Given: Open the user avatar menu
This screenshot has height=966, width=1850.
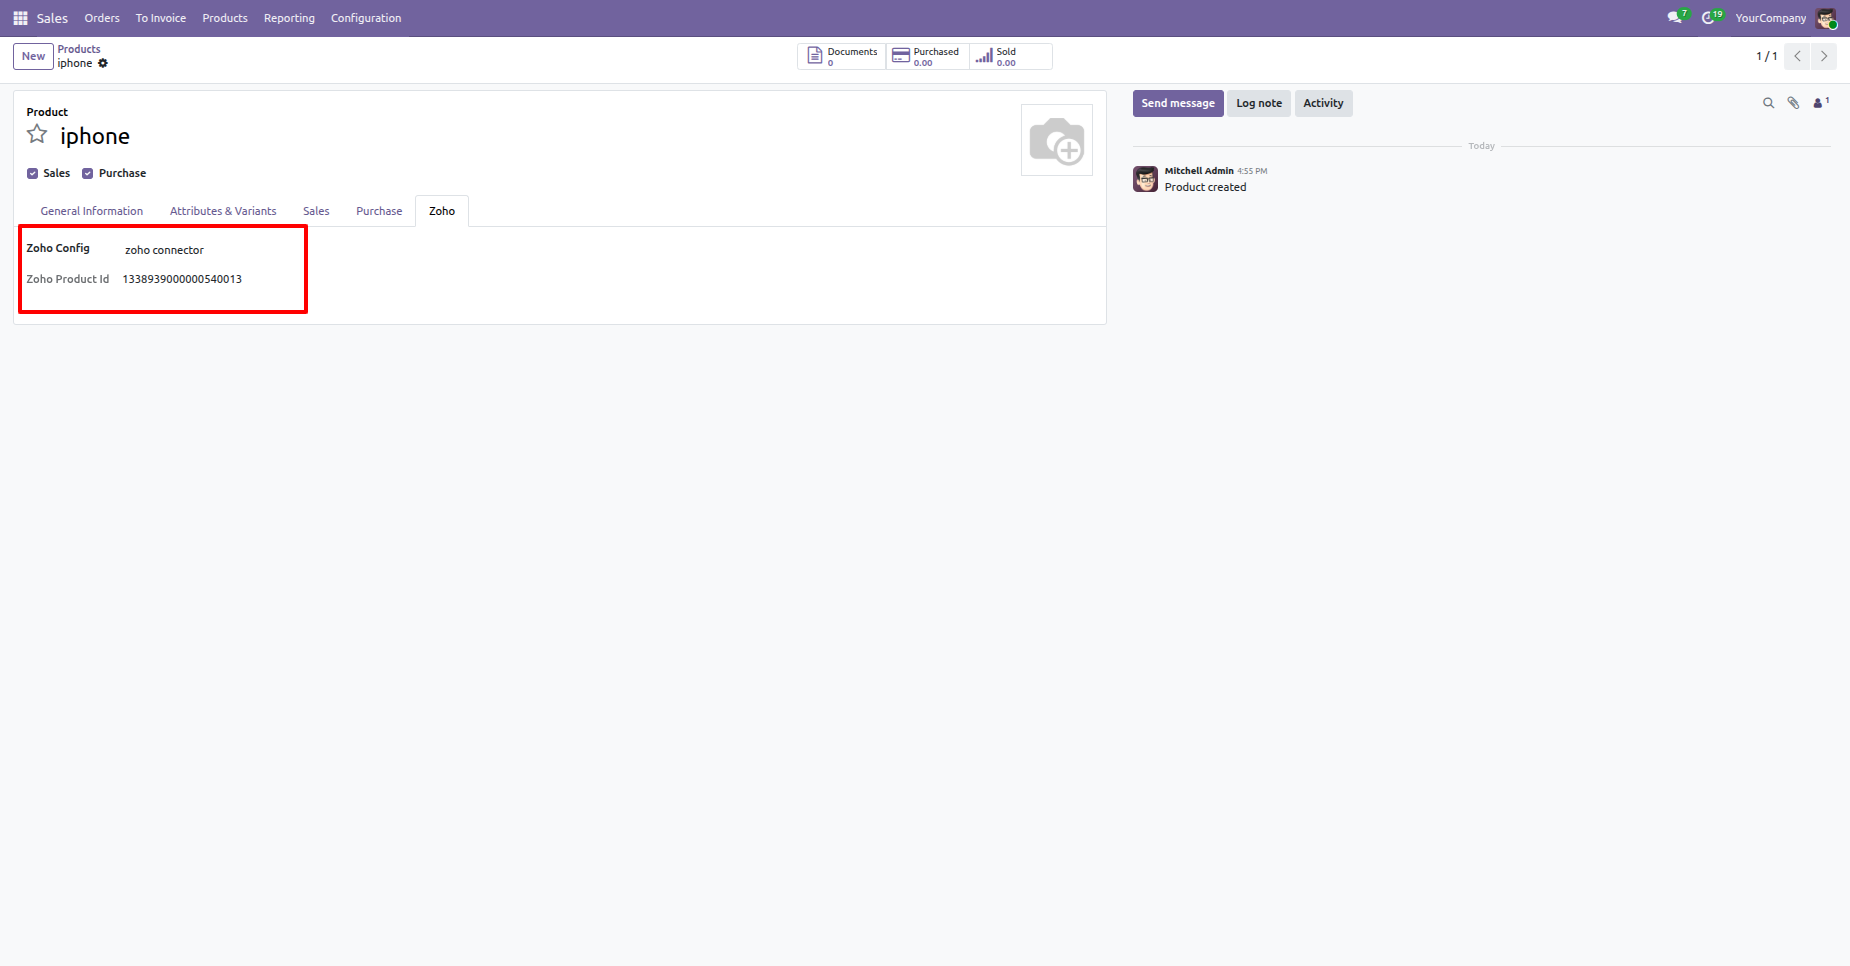Looking at the screenshot, I should (x=1826, y=18).
